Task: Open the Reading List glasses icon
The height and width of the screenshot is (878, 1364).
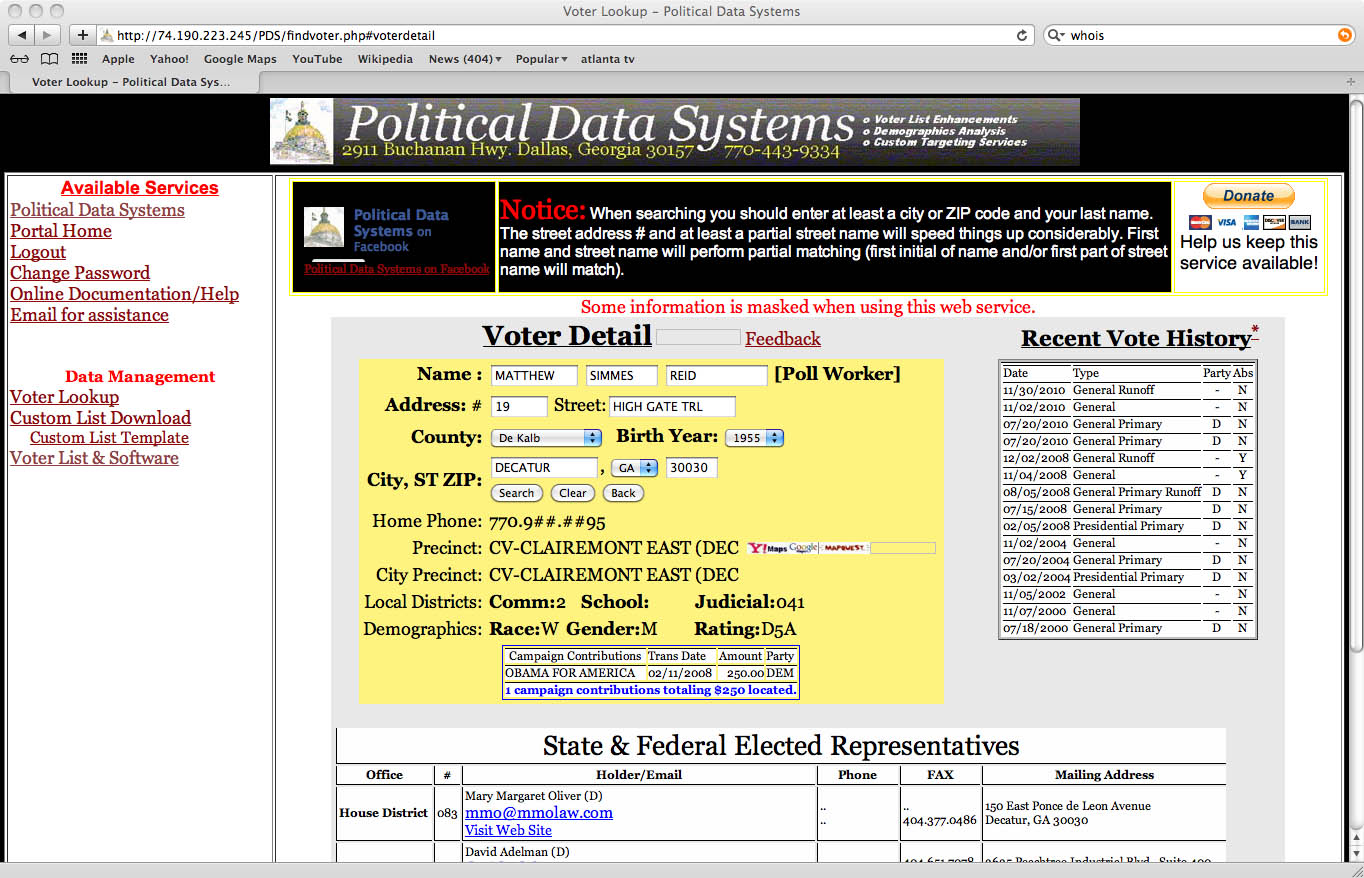Action: [x=20, y=59]
